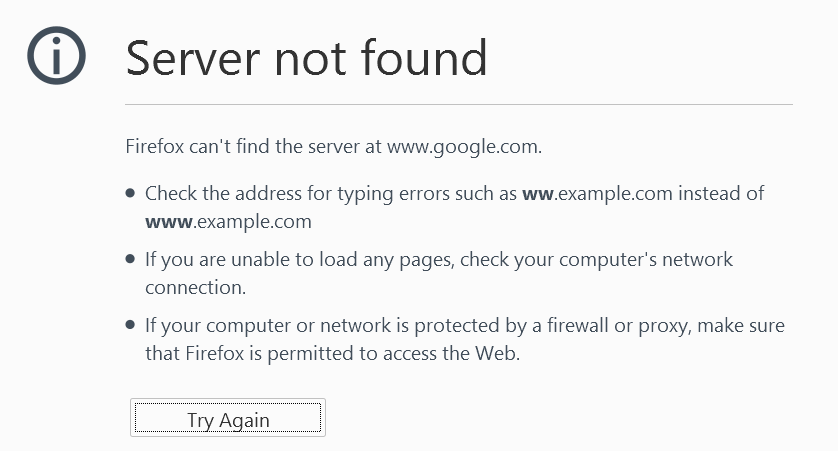The height and width of the screenshot is (451, 838).
Task: Click the bullet dot before "If your computer or network"
Action: point(131,326)
